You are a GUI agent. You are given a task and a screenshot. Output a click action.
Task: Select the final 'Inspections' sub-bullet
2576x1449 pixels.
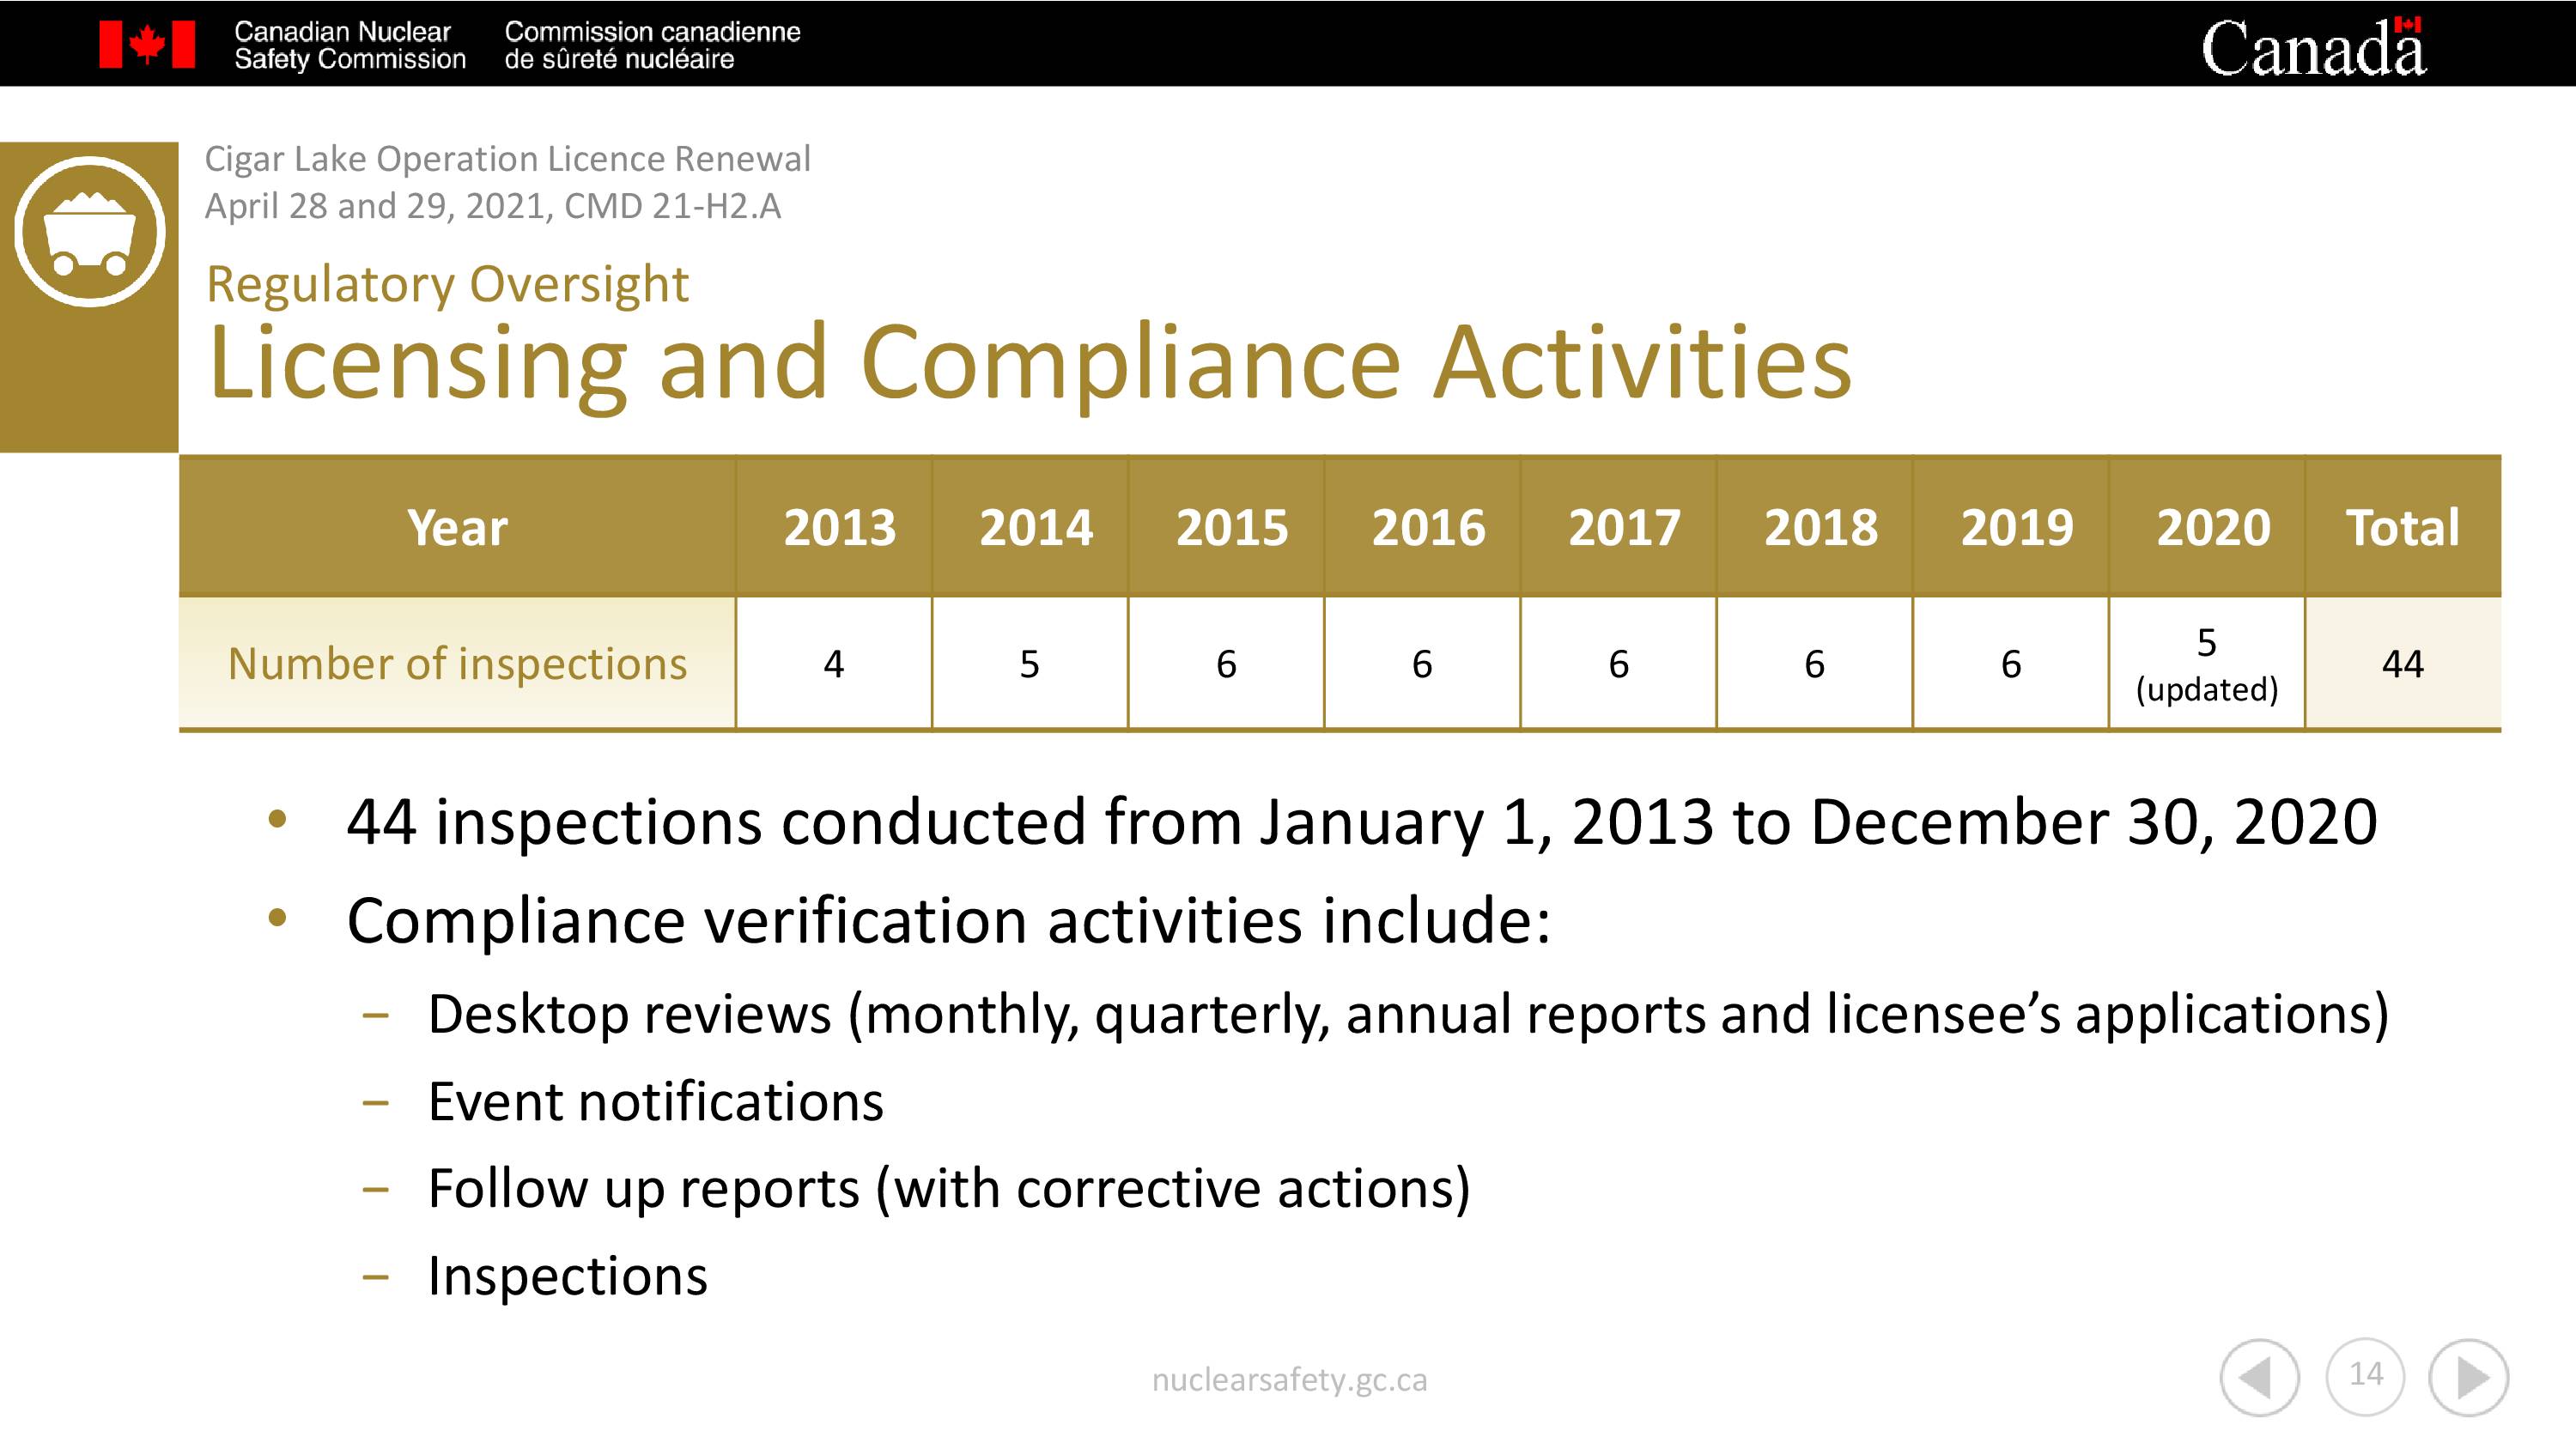click(x=567, y=1276)
